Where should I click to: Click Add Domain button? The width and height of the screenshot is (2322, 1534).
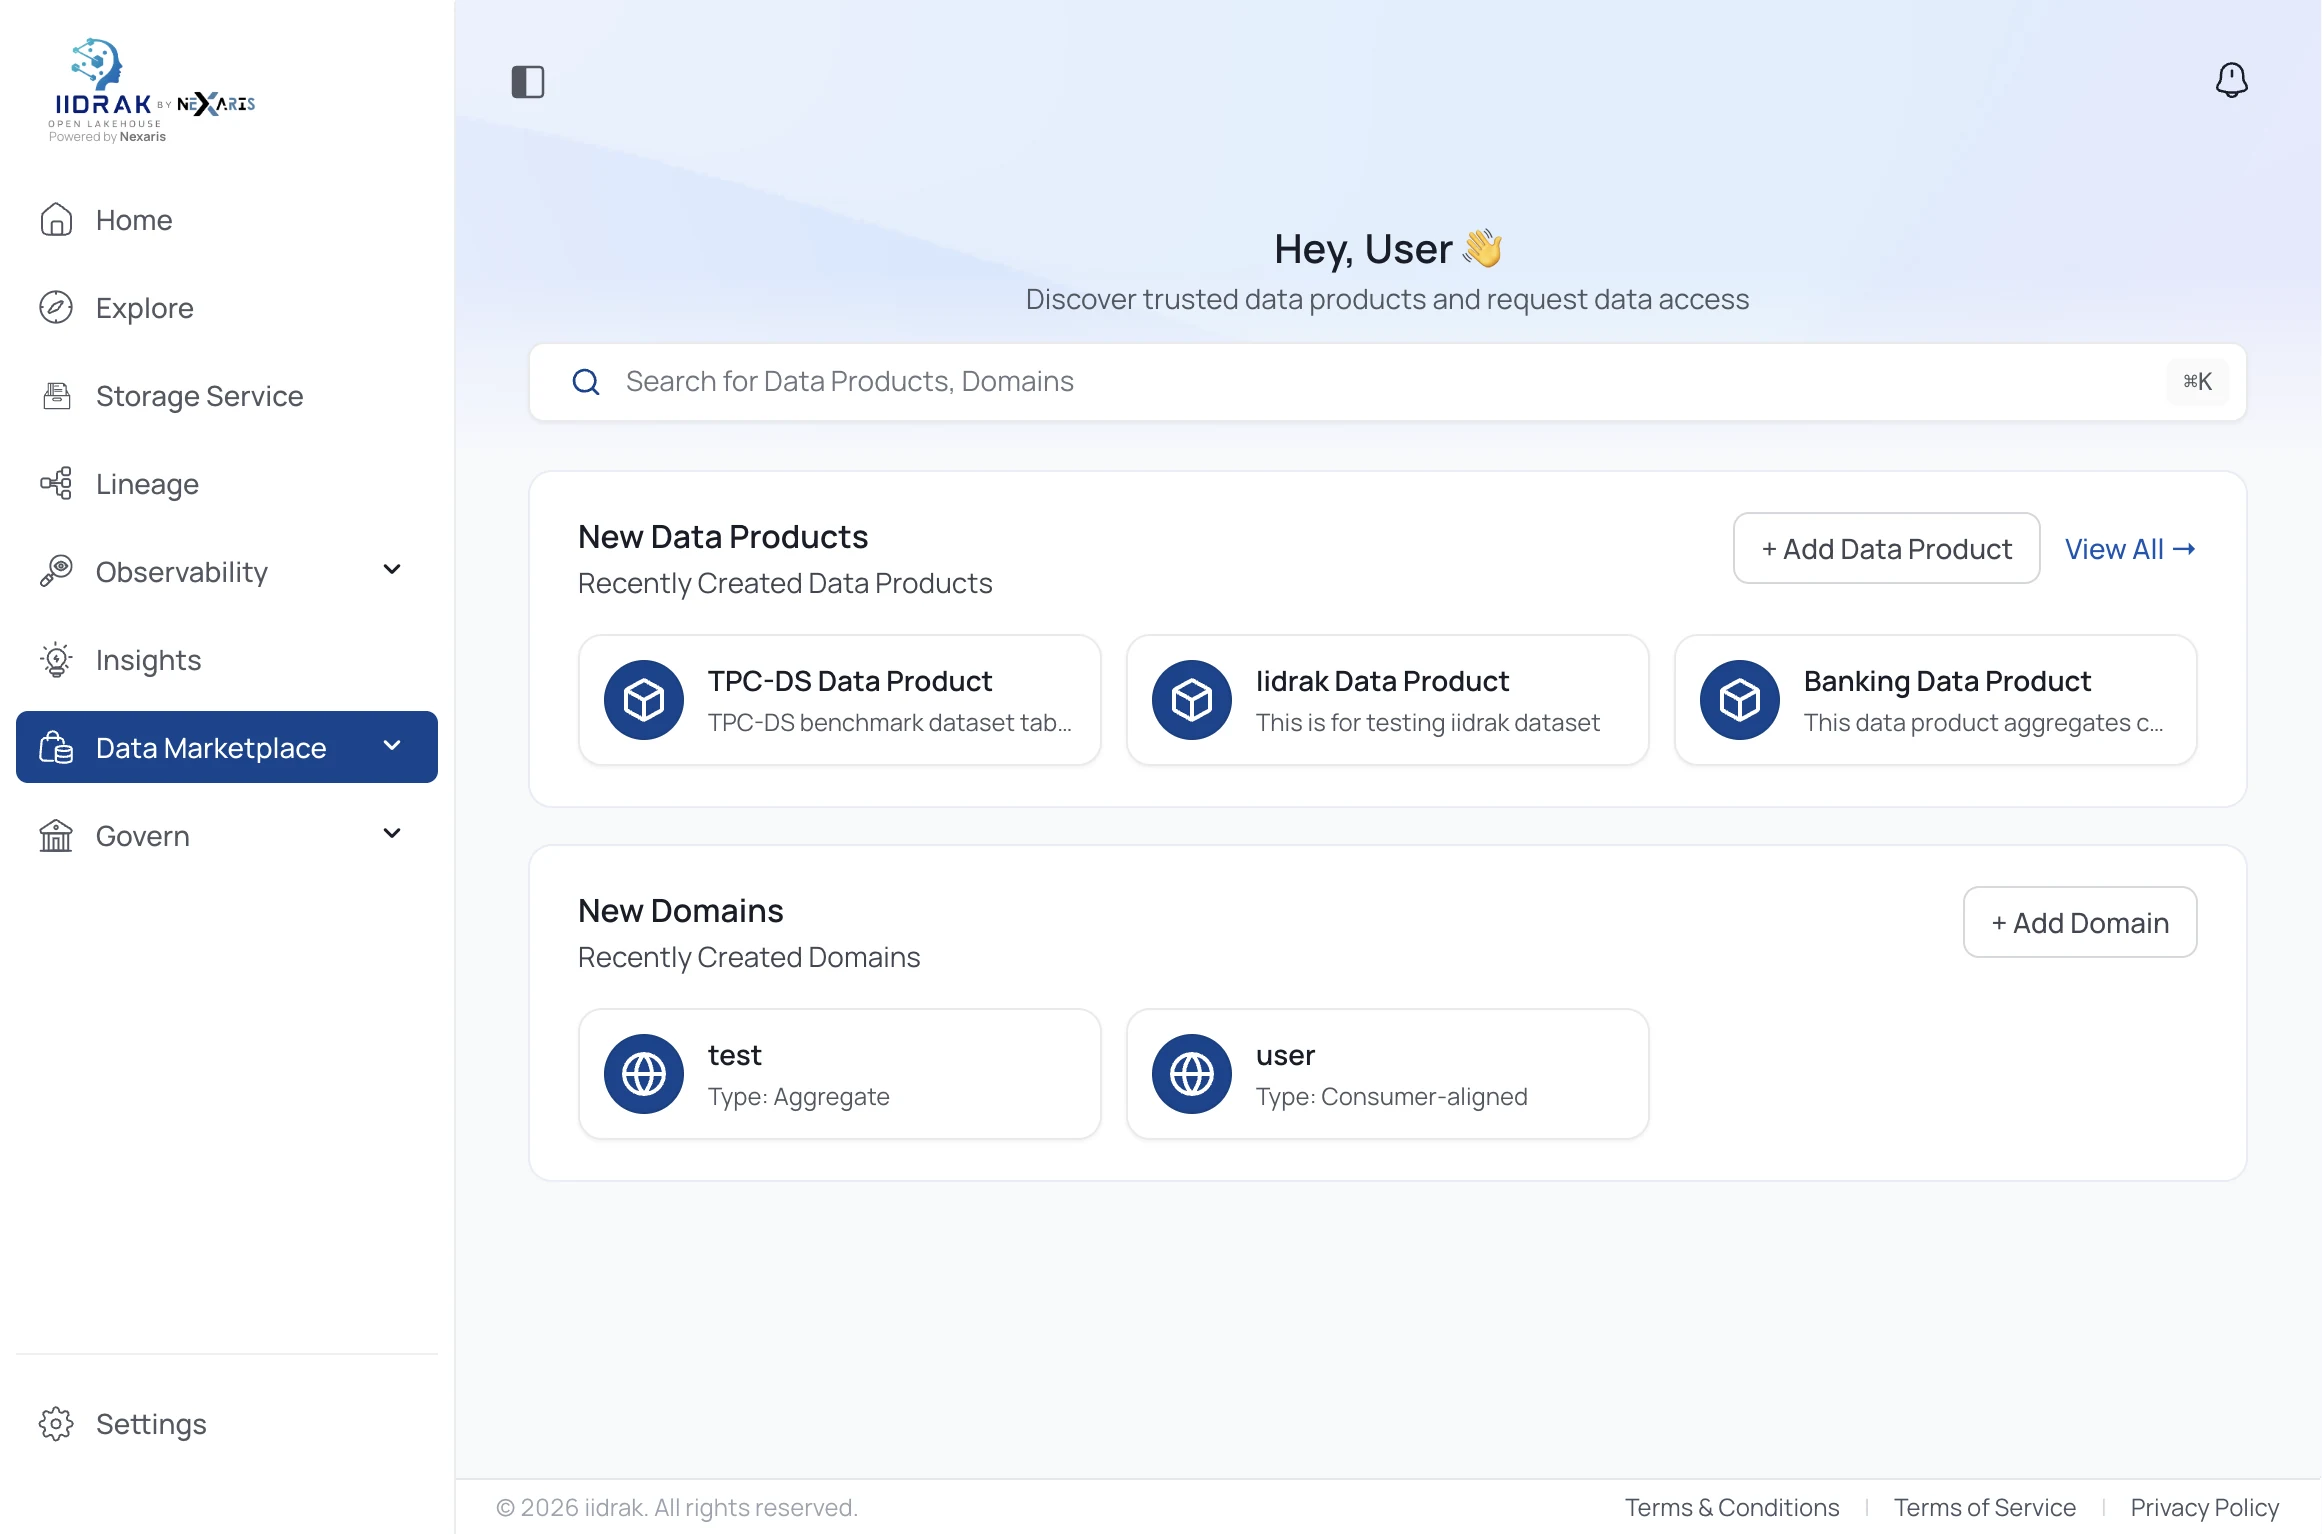coord(2080,922)
